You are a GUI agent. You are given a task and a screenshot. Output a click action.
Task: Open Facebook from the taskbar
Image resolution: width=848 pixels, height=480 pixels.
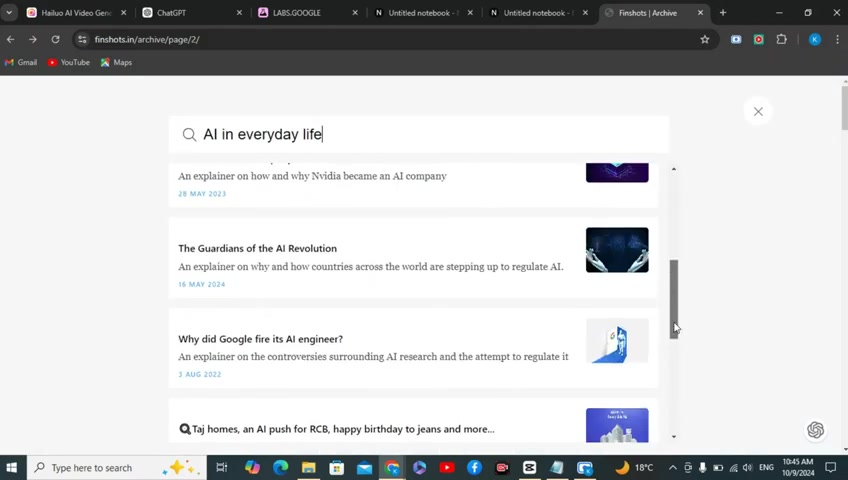(x=474, y=468)
